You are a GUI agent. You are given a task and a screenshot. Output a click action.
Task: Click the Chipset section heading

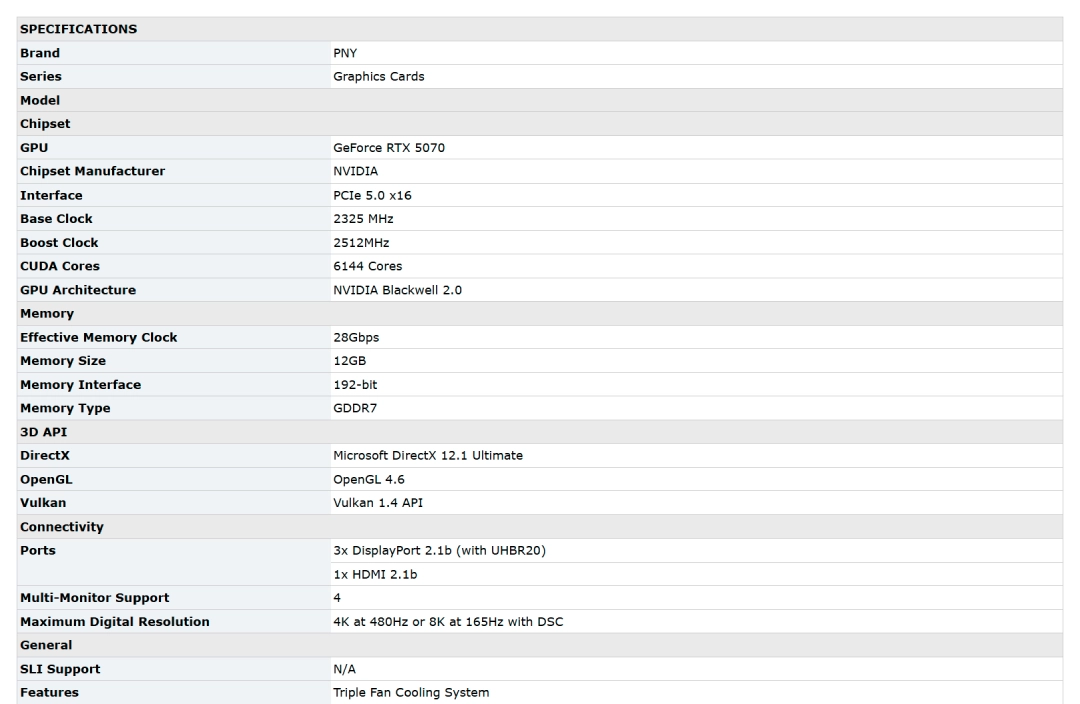[x=47, y=124]
